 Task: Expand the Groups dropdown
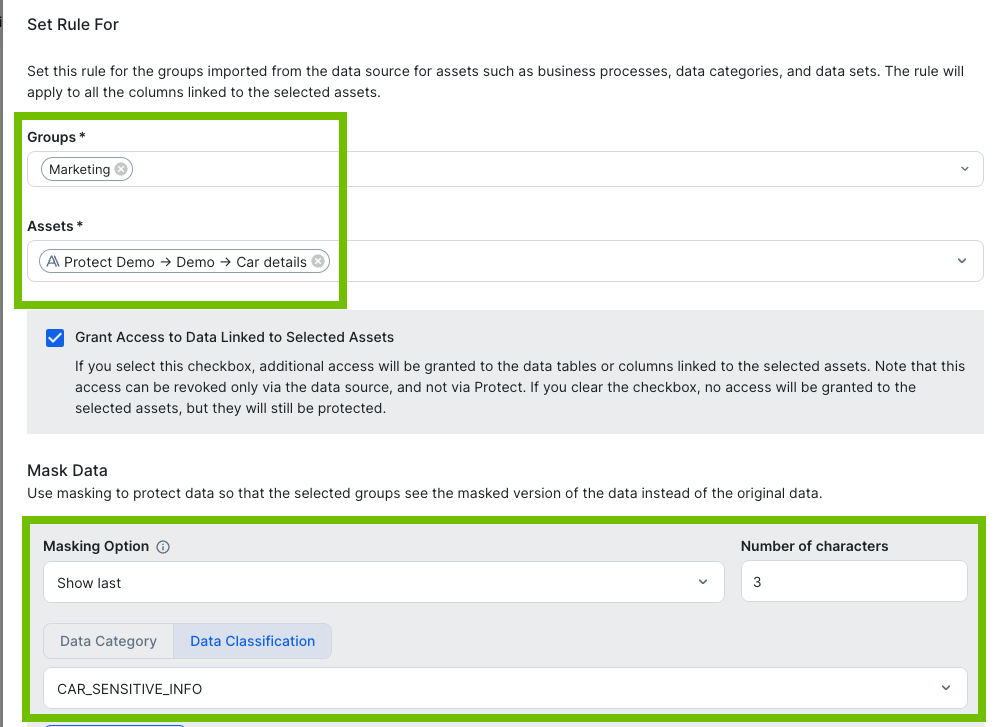click(x=965, y=168)
